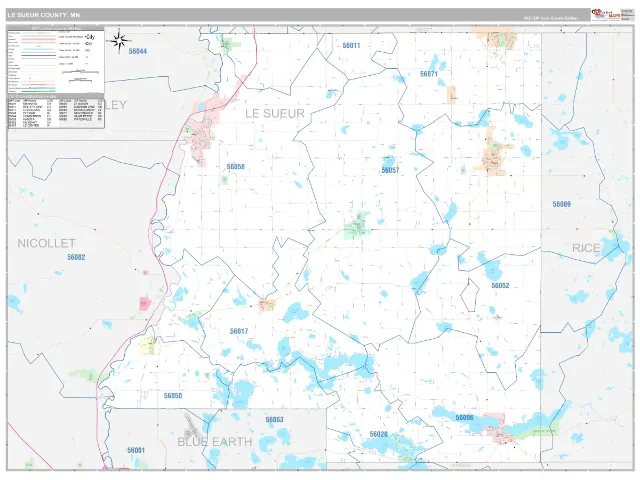This screenshot has width=640, height=480.
Task: Select ZIP code label 56028
Action: tap(378, 434)
